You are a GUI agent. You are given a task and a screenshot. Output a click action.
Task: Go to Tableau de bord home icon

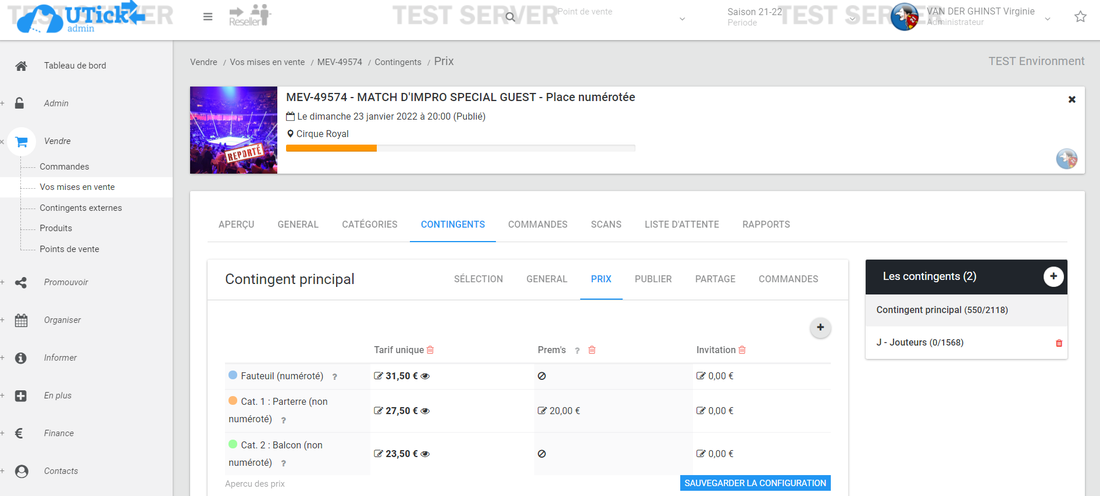click(x=21, y=66)
